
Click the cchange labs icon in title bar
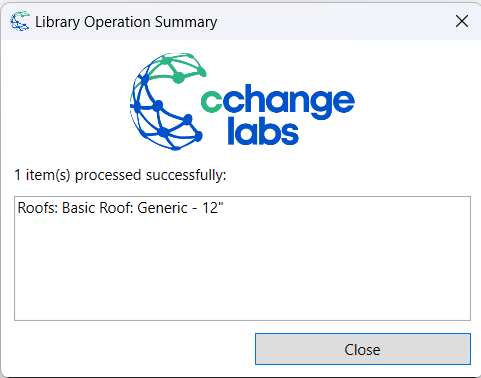20,21
